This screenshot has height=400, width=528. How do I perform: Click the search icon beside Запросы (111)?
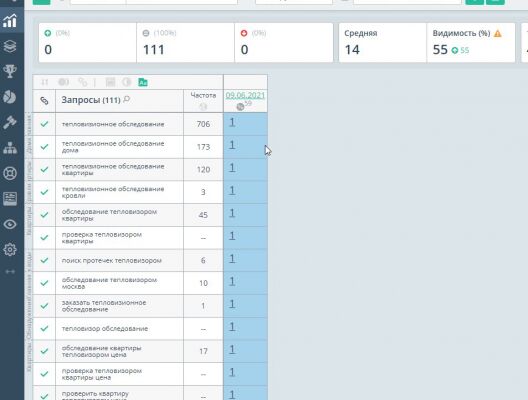127,99
